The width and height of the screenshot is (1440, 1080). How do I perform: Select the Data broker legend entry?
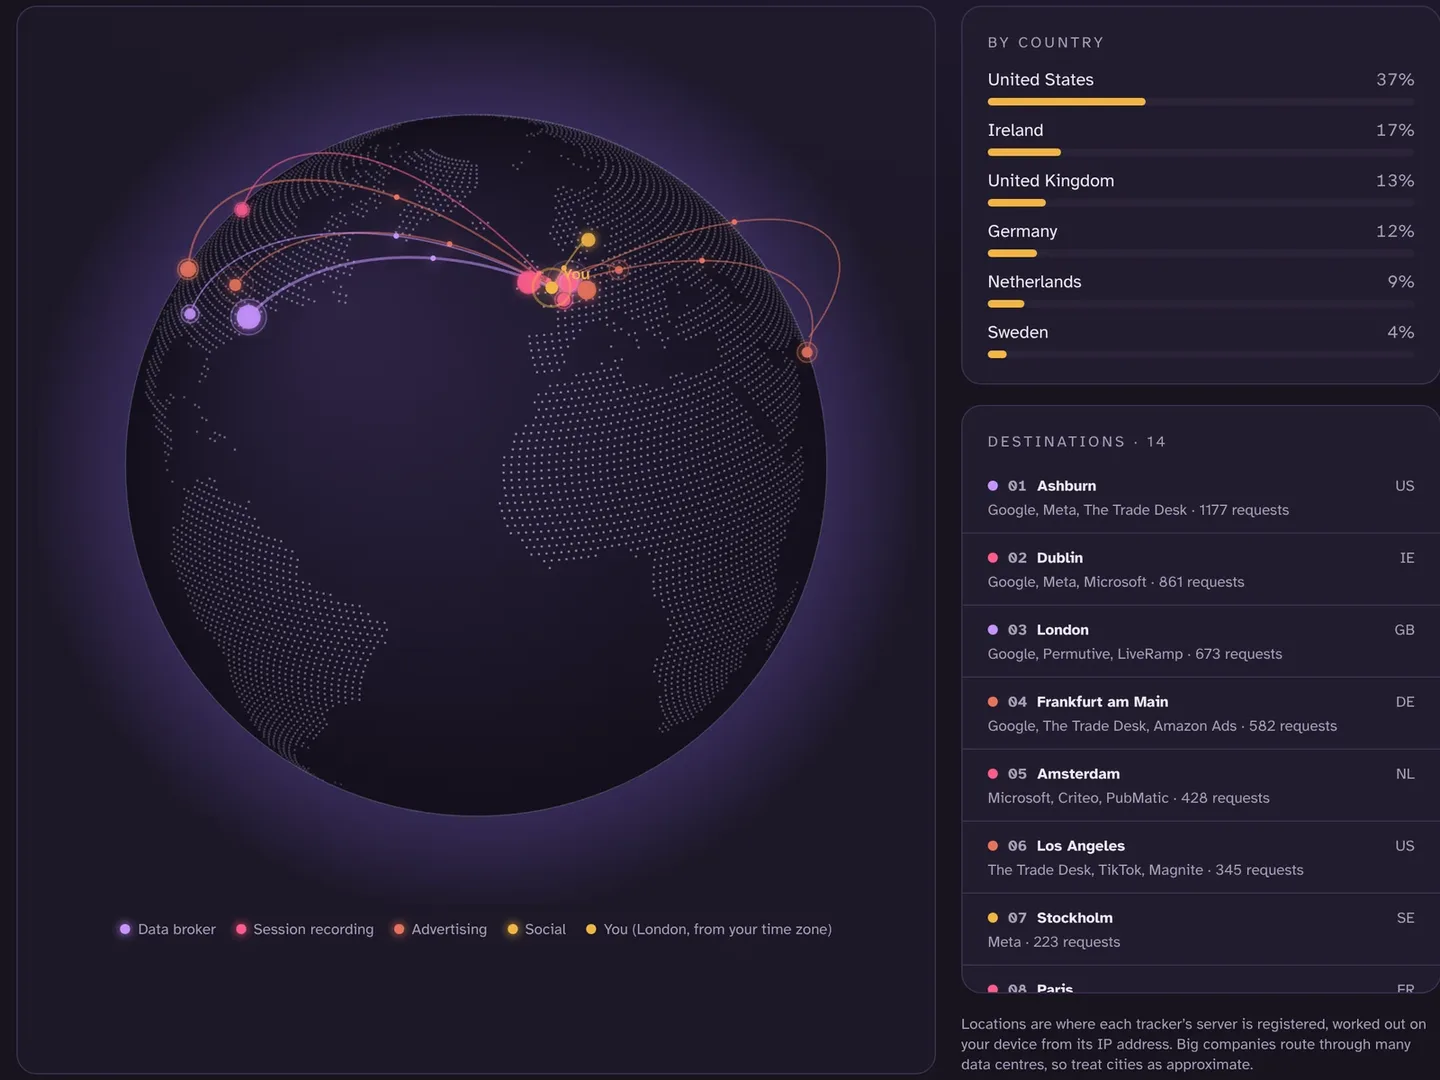tap(167, 929)
